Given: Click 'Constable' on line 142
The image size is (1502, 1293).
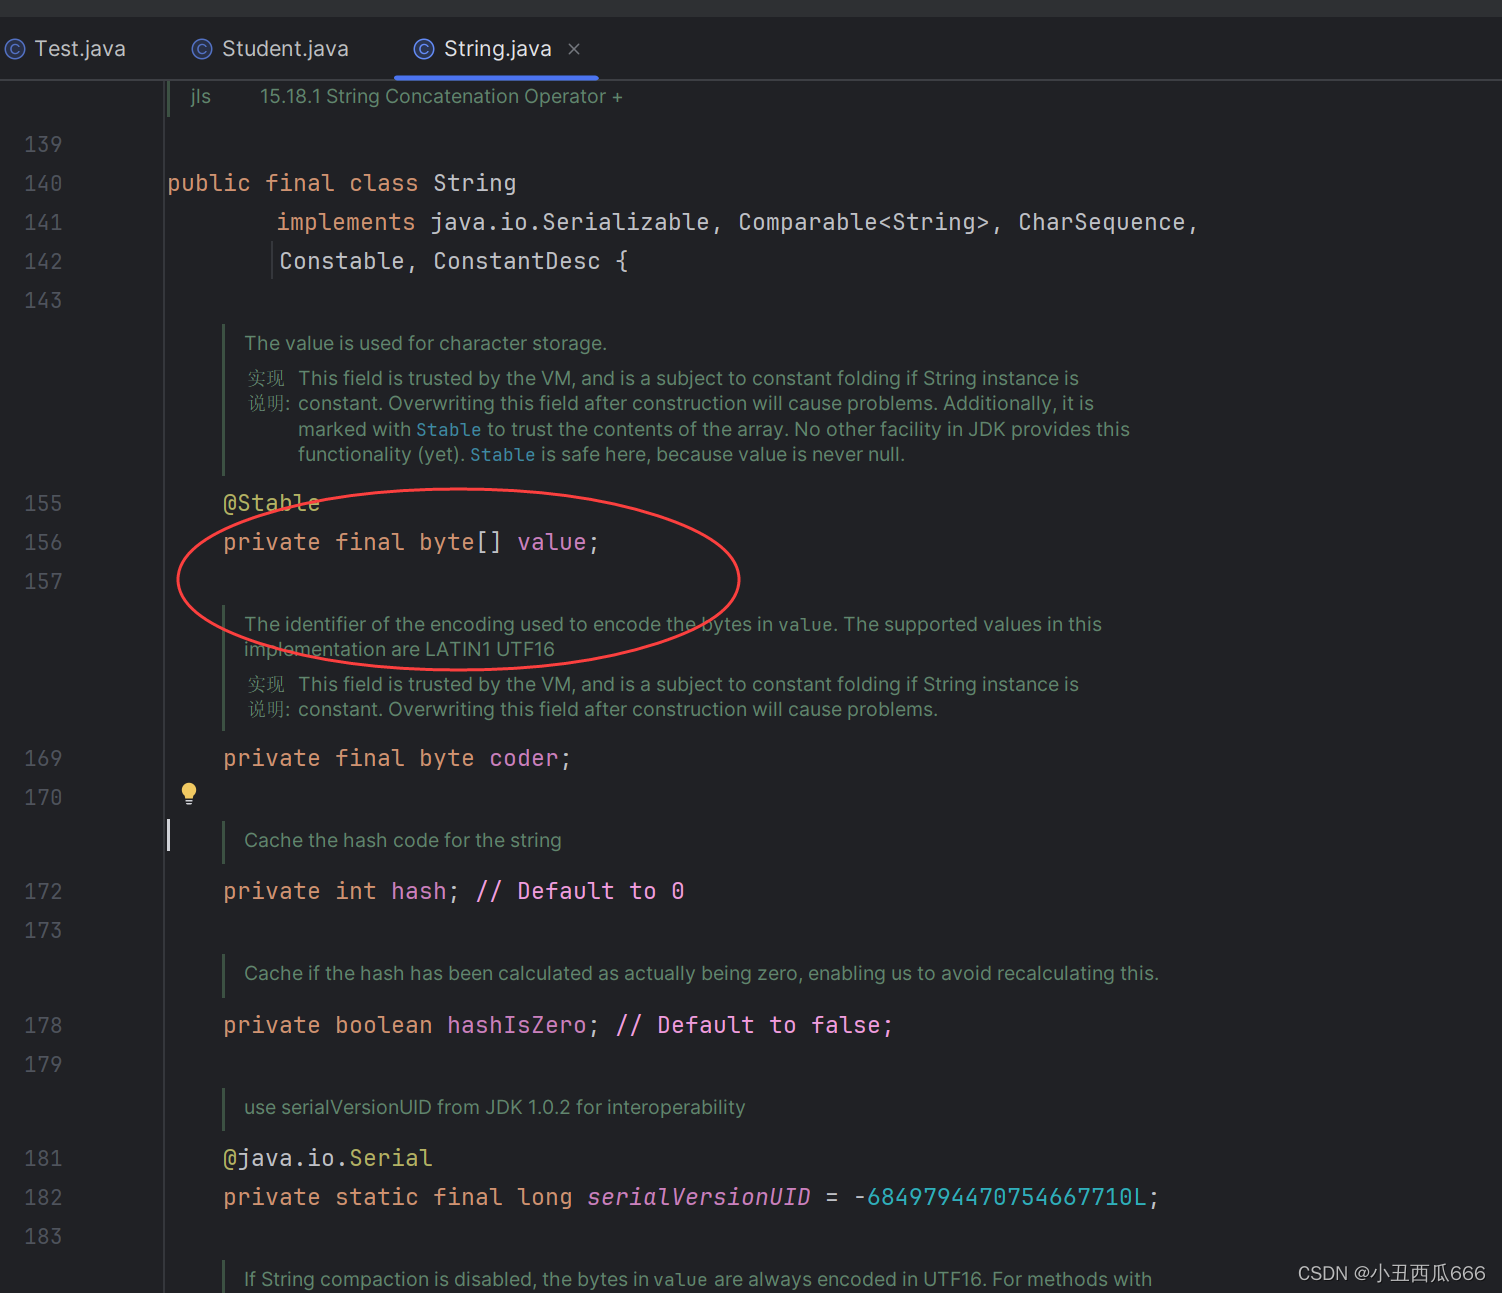Looking at the screenshot, I should pos(342,261).
